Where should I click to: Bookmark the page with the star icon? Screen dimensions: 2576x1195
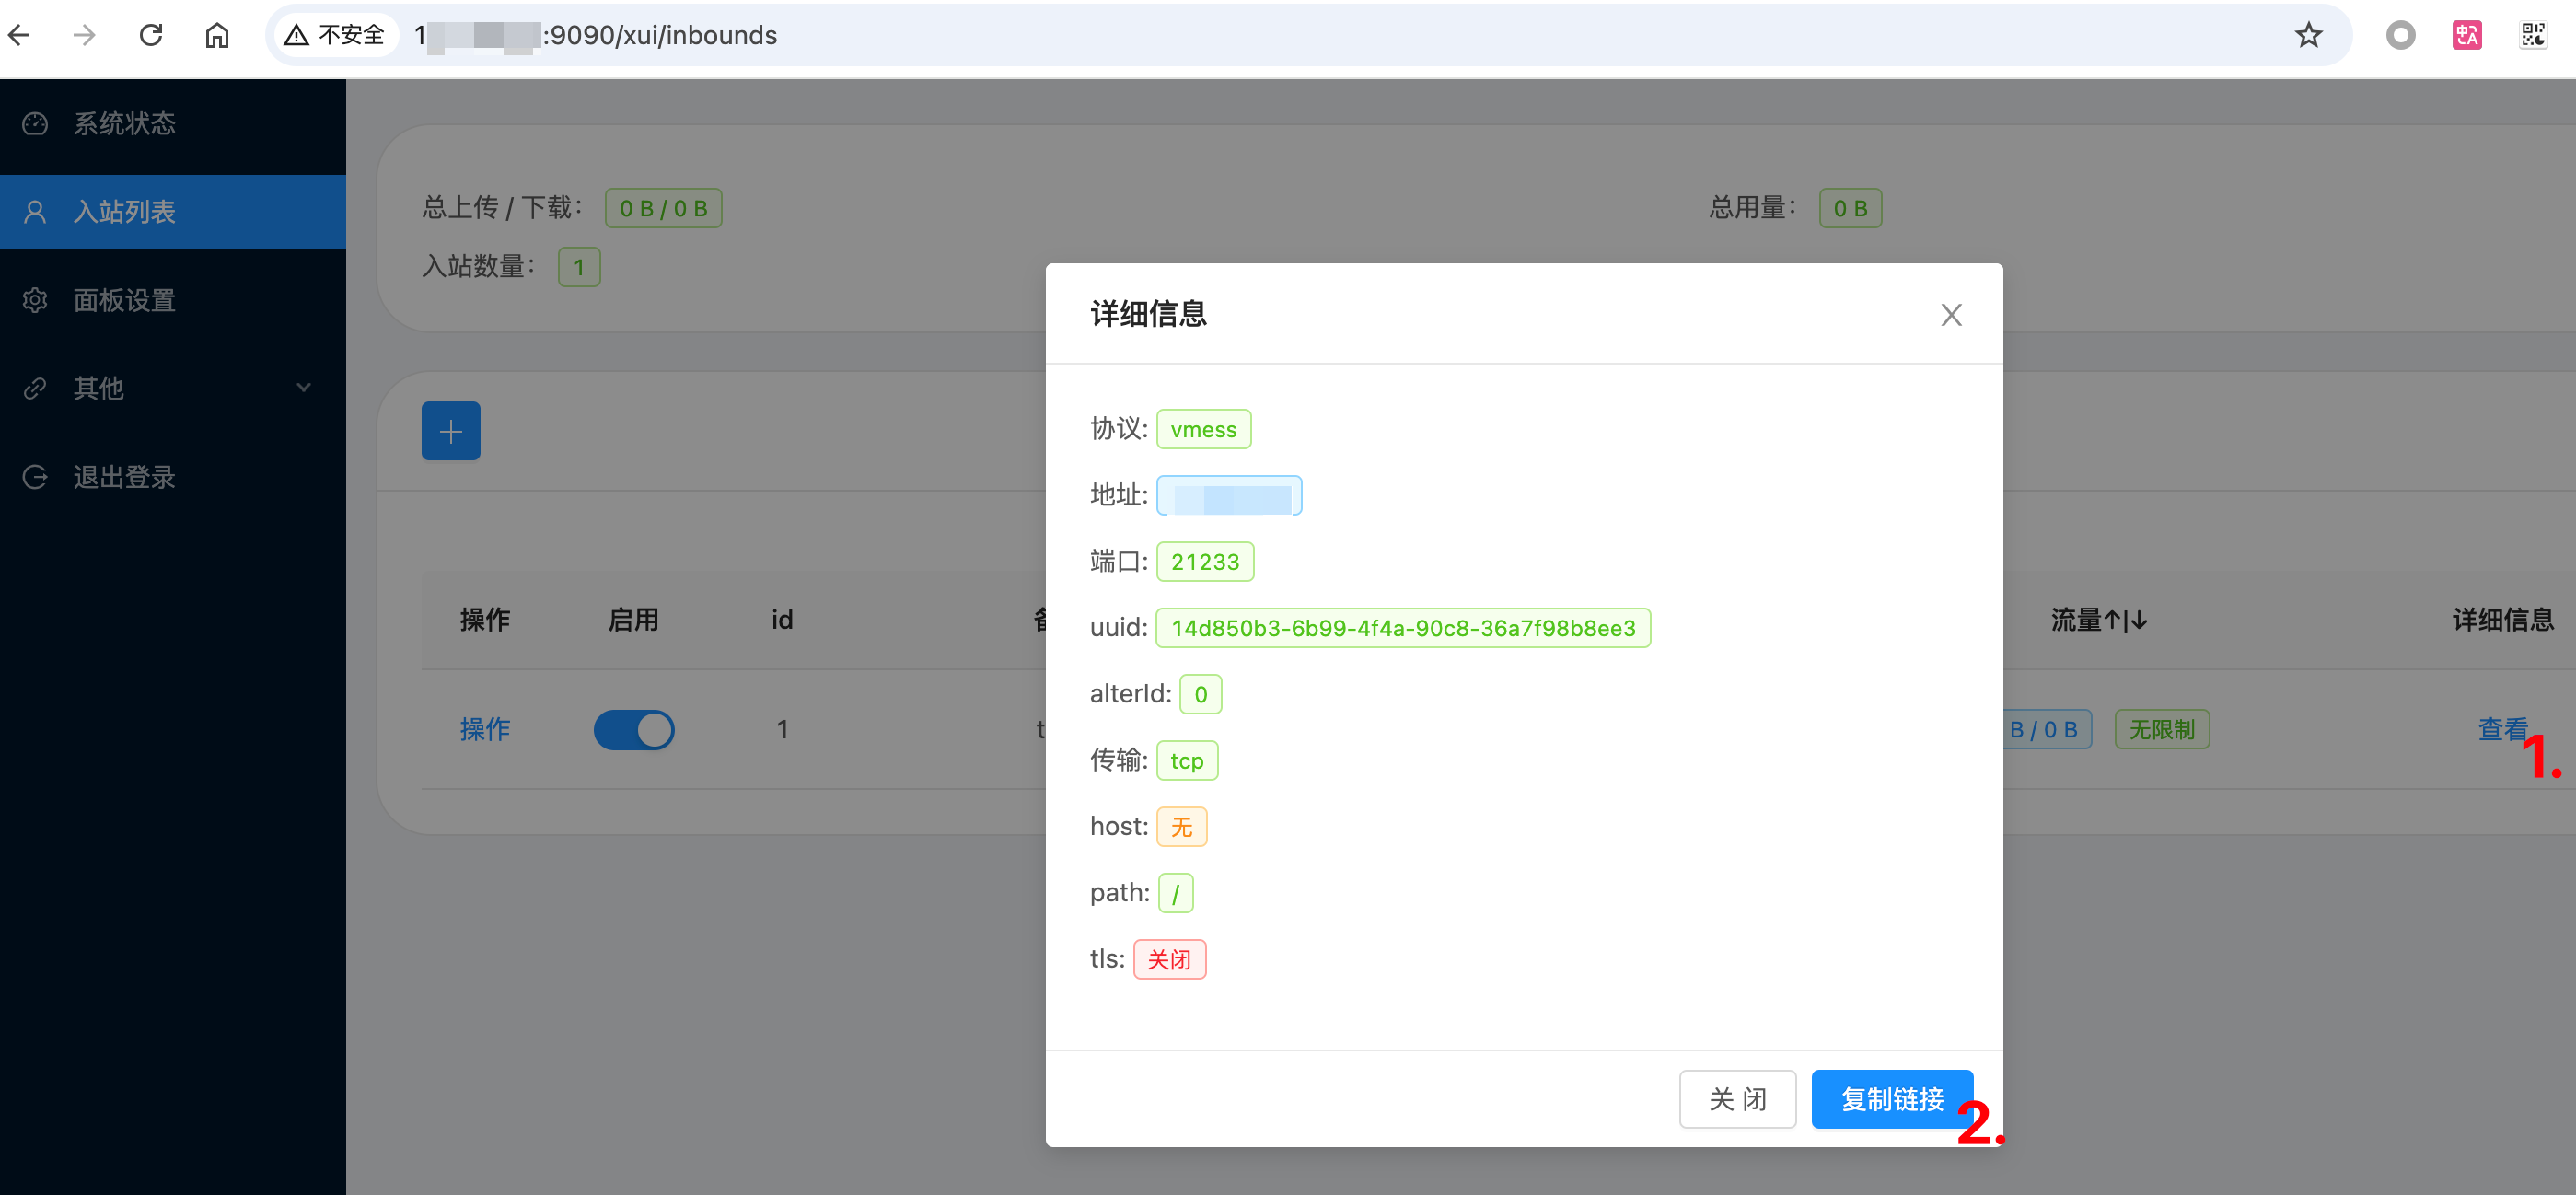(x=2307, y=36)
